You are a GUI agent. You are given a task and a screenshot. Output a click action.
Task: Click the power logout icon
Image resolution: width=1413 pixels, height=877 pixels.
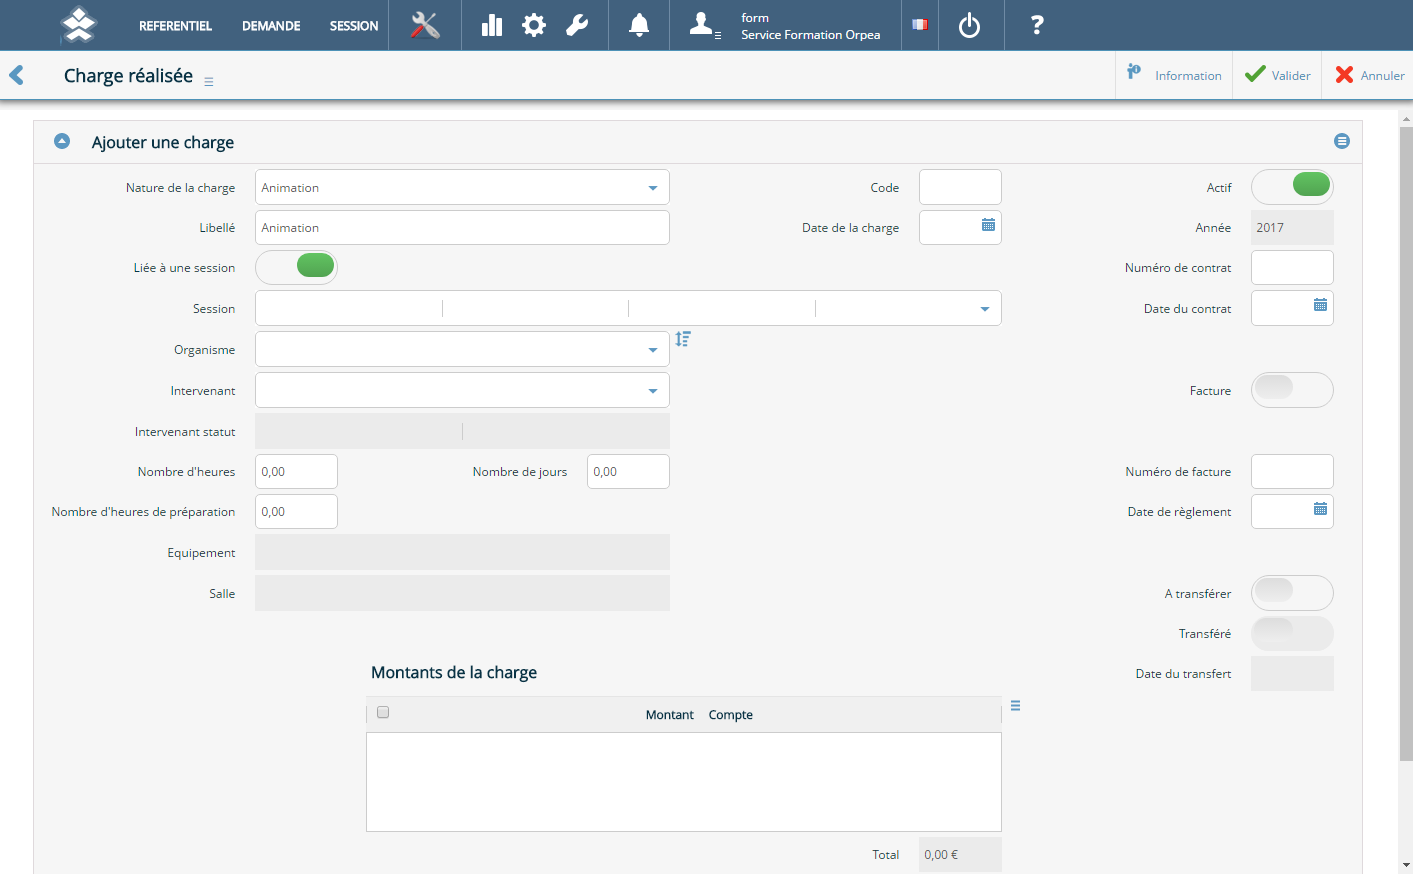pyautogui.click(x=969, y=25)
